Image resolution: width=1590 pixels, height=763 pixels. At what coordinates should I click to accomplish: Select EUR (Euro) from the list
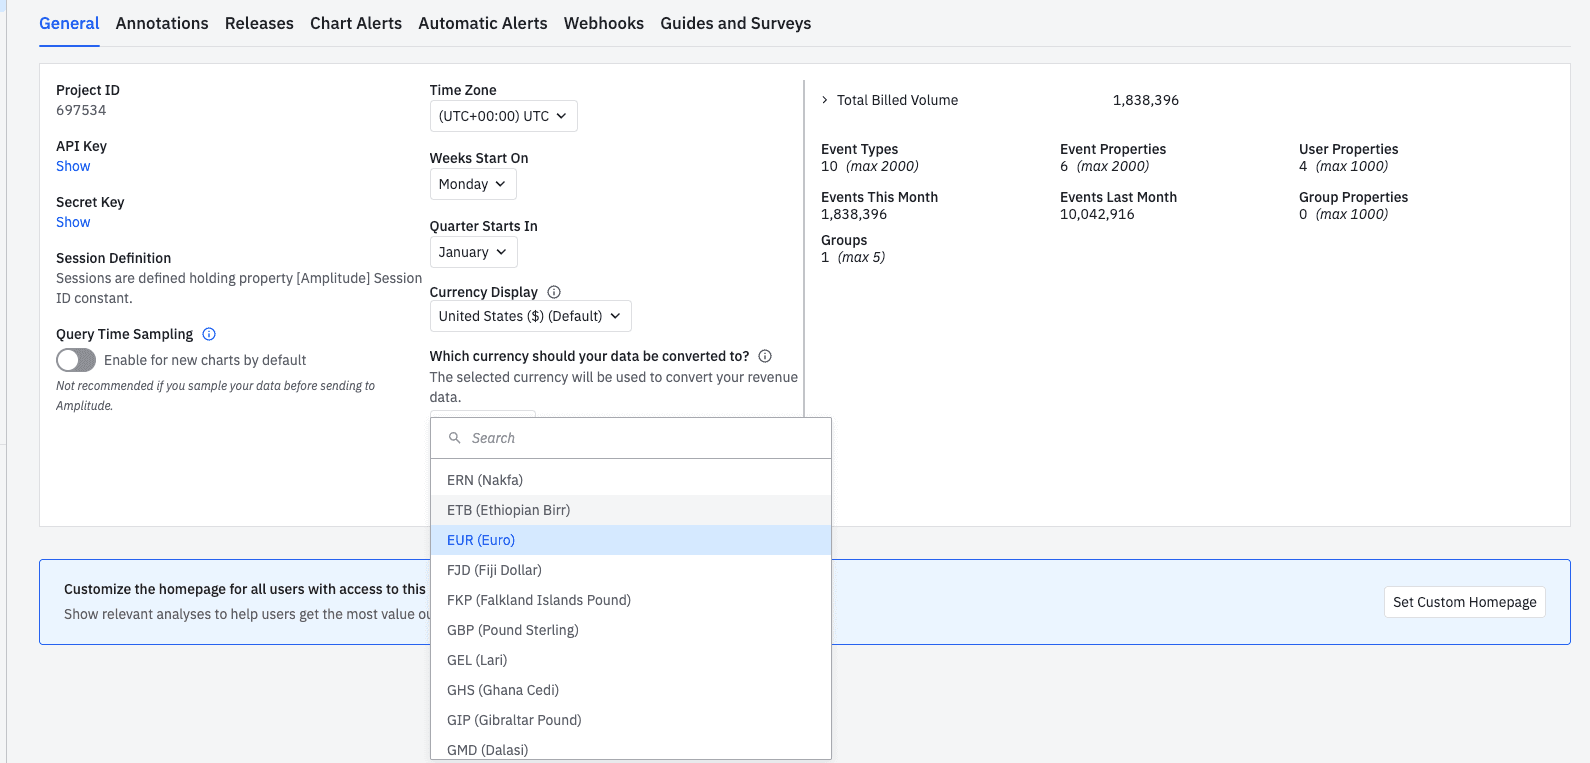[481, 540]
